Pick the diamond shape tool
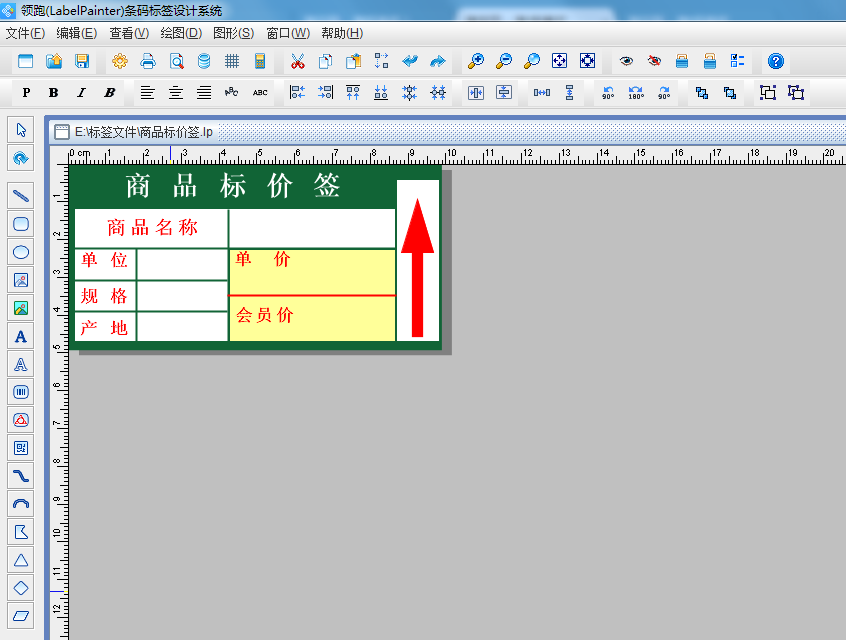 pos(21,587)
